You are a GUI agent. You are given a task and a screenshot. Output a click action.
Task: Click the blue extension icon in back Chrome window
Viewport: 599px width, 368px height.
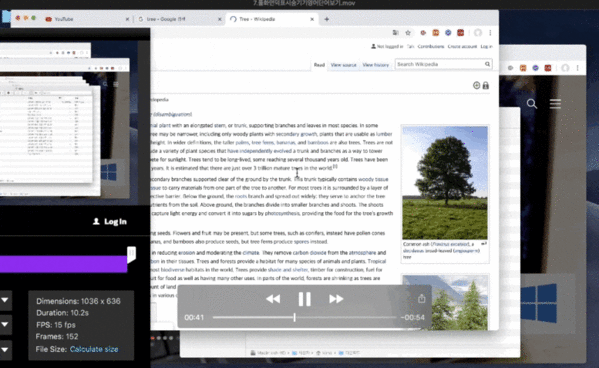tap(536, 68)
